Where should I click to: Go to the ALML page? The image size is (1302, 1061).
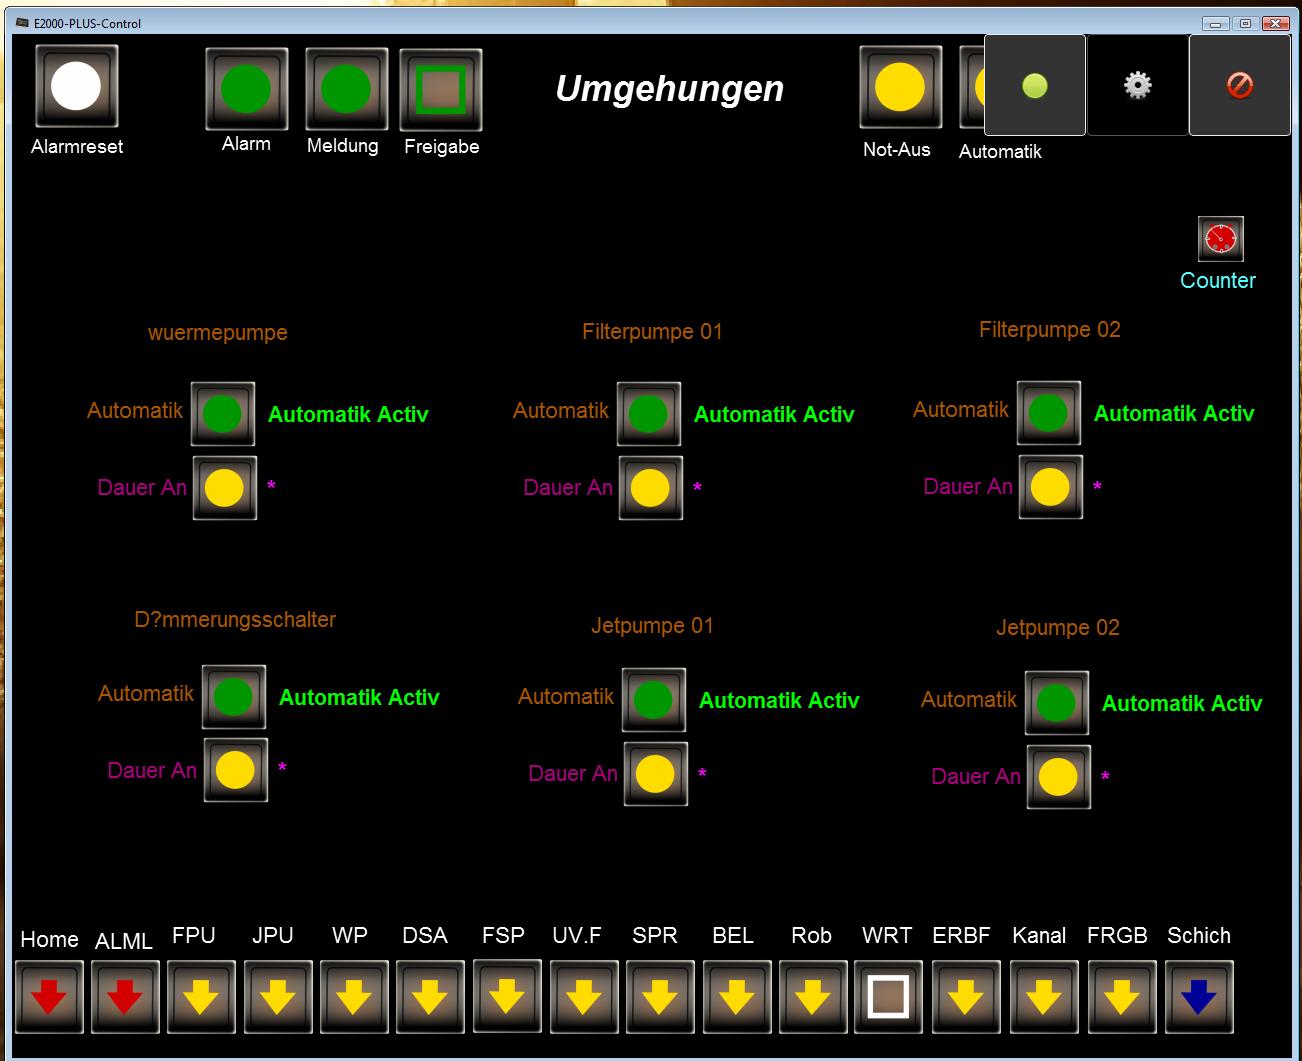coord(125,997)
